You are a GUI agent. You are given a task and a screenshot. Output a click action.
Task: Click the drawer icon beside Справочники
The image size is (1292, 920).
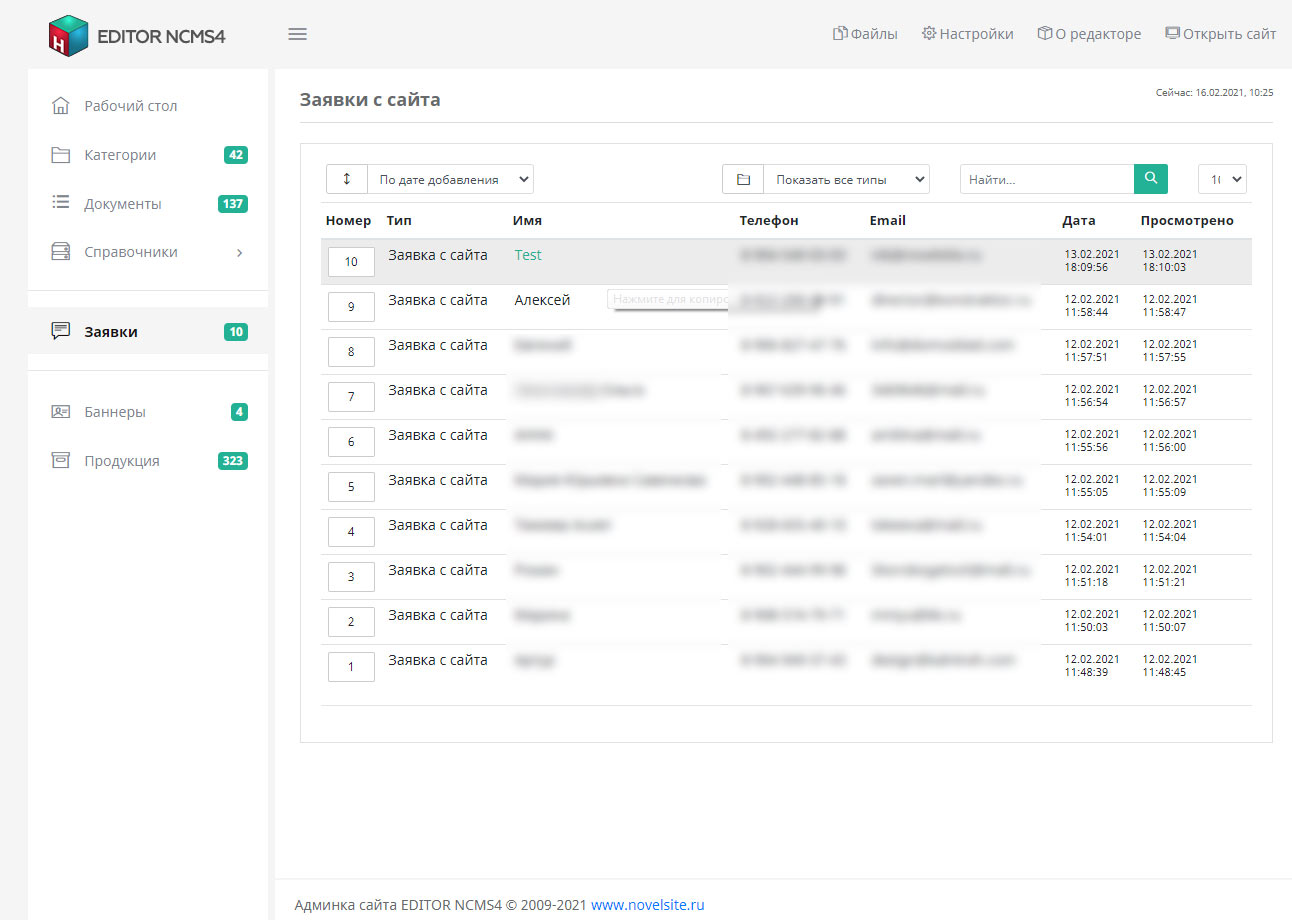click(61, 252)
